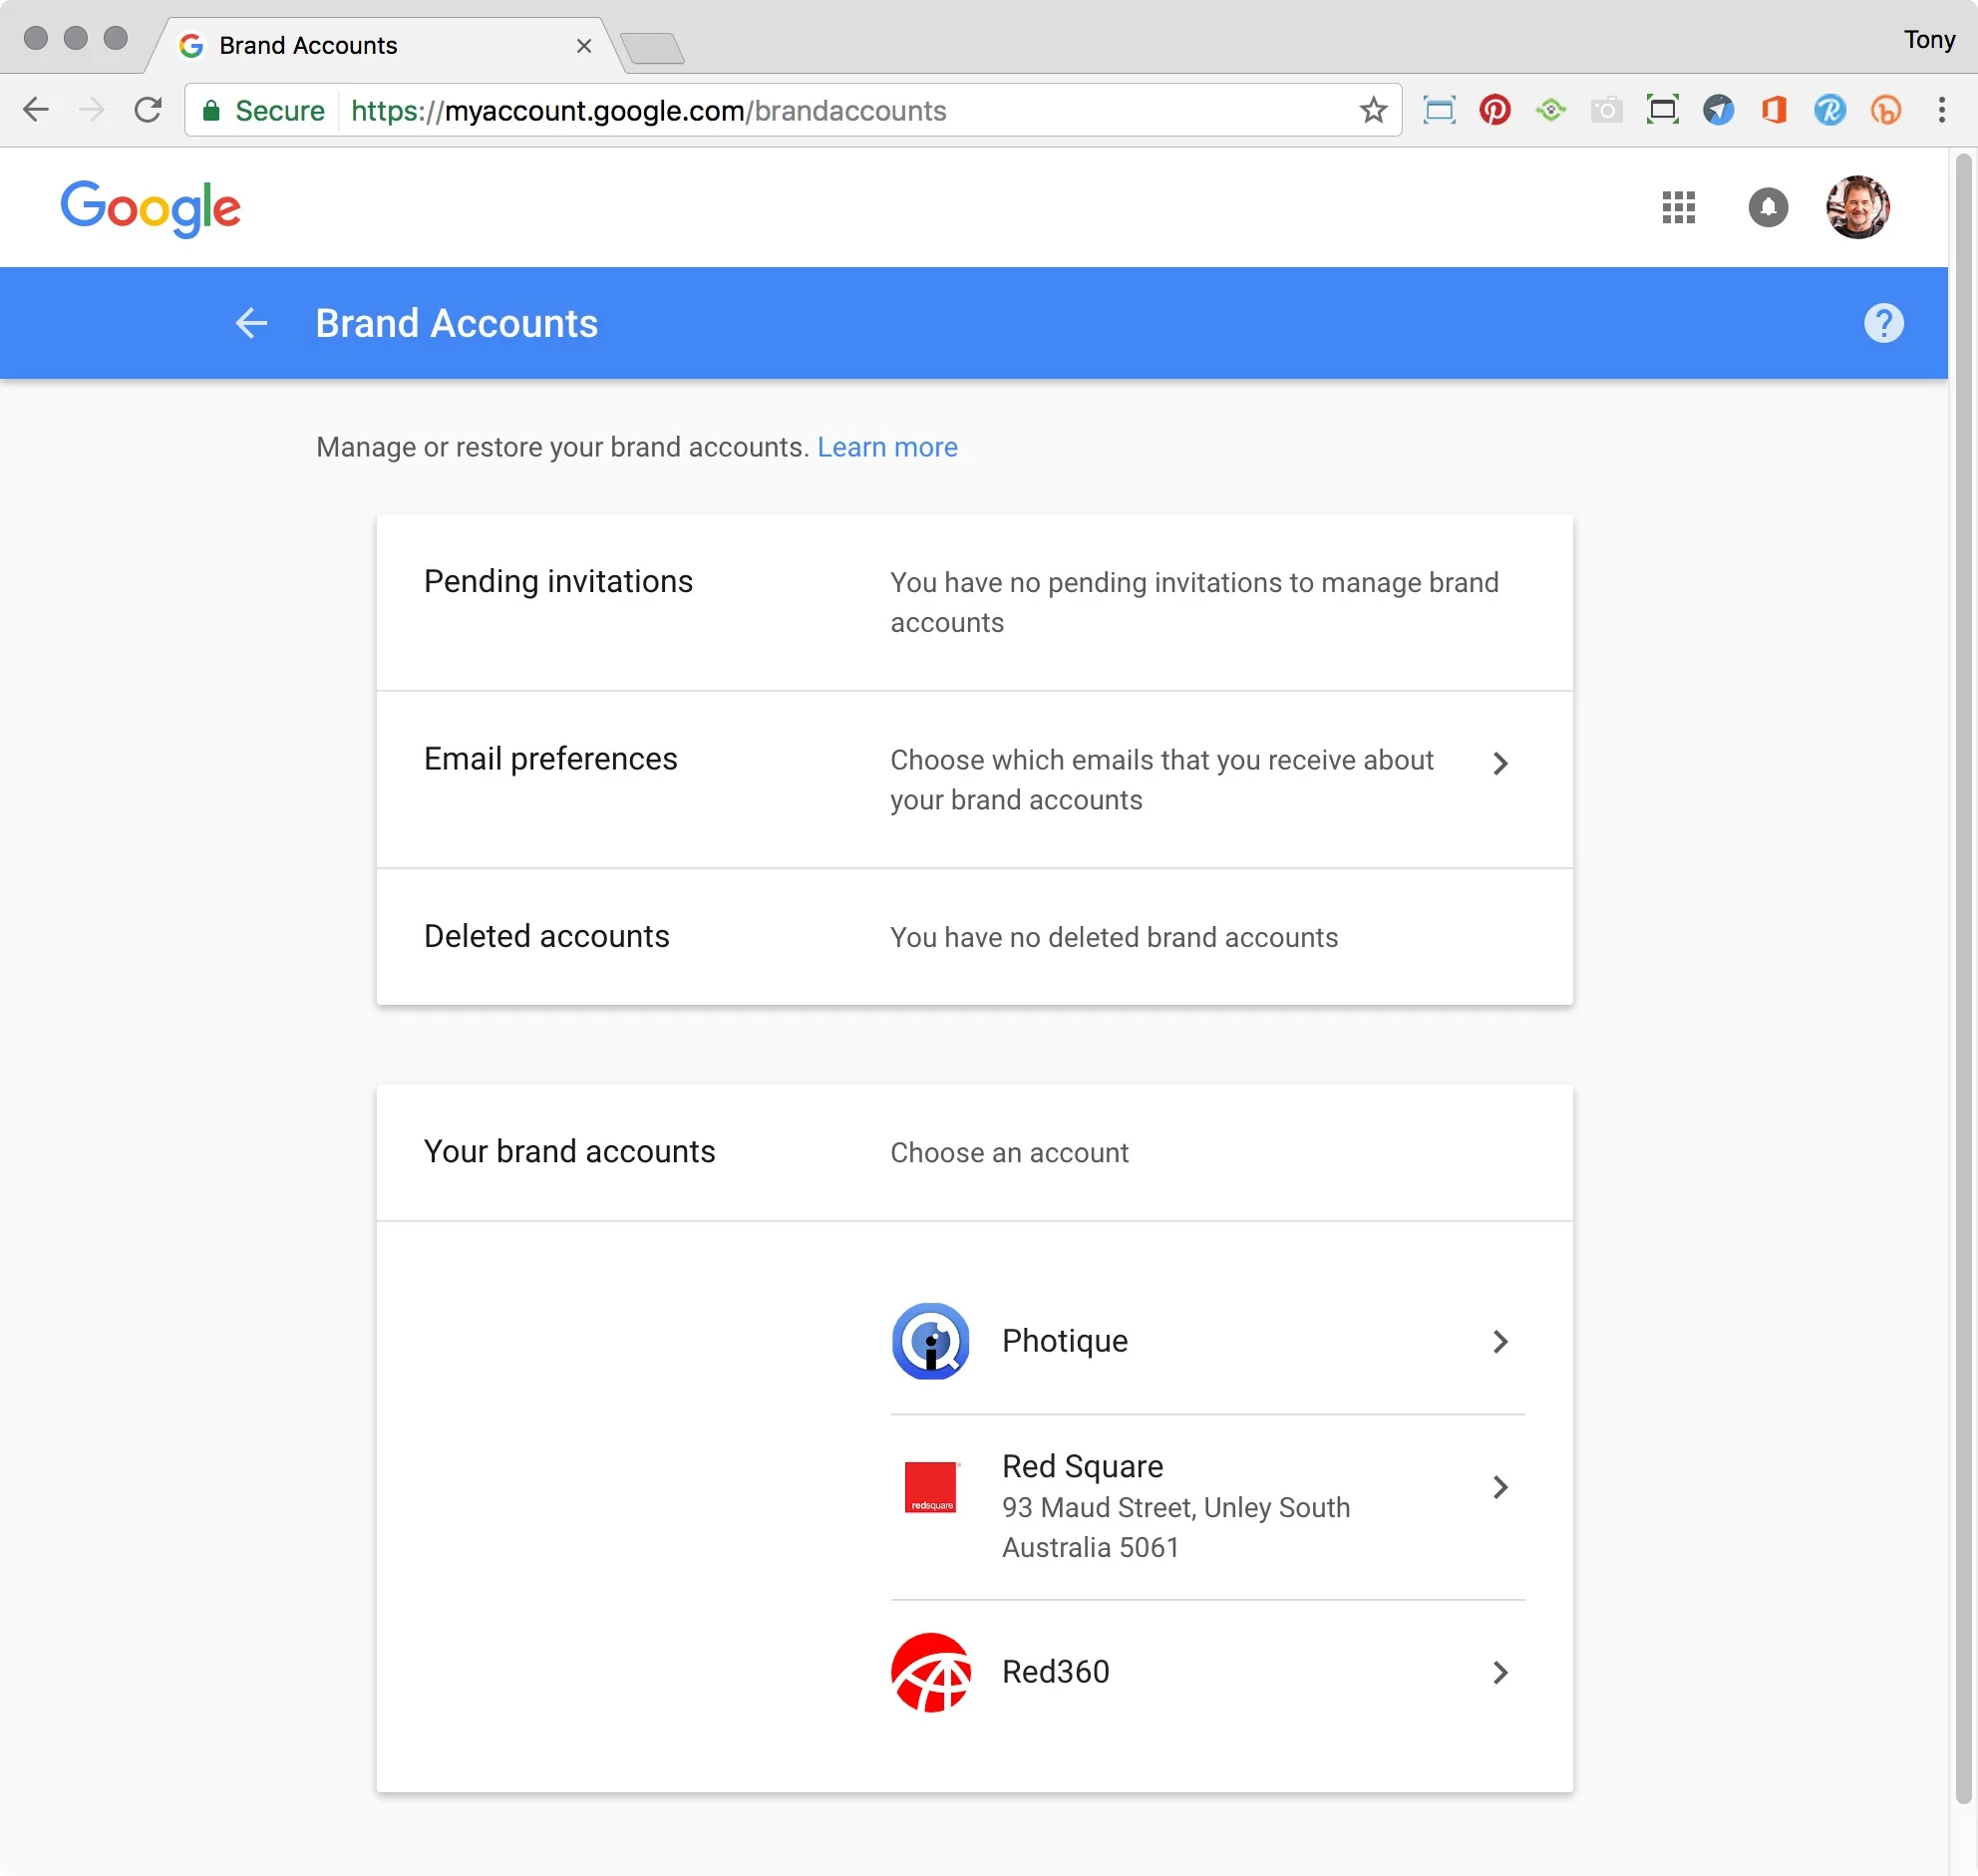The image size is (1978, 1876).
Task: Click the browser back navigation arrow
Action: click(39, 110)
